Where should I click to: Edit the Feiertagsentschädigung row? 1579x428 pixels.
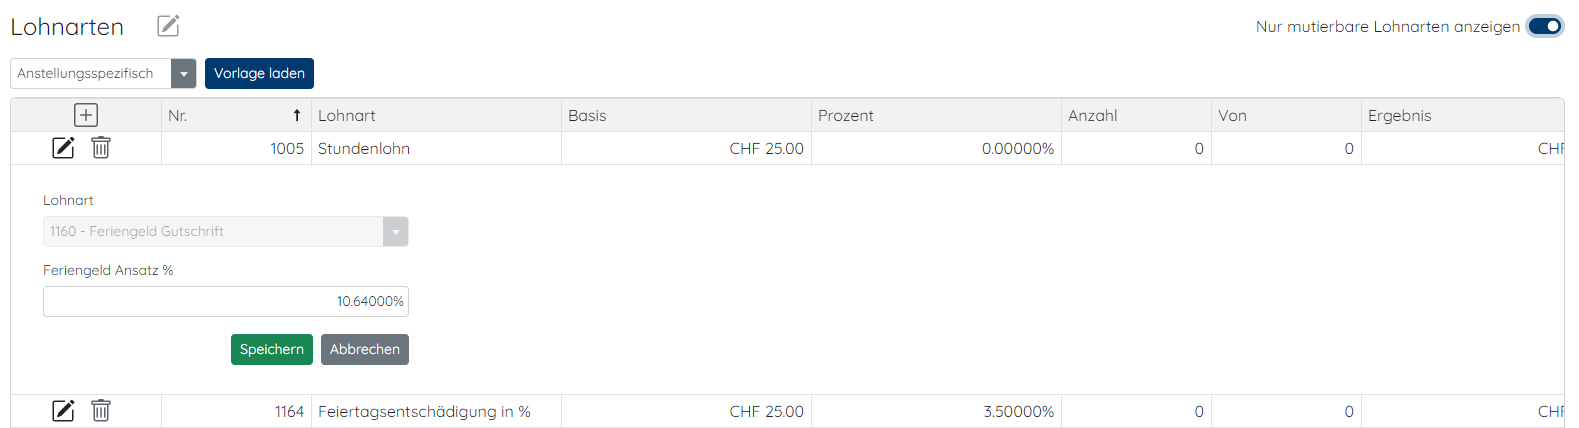[x=63, y=411]
